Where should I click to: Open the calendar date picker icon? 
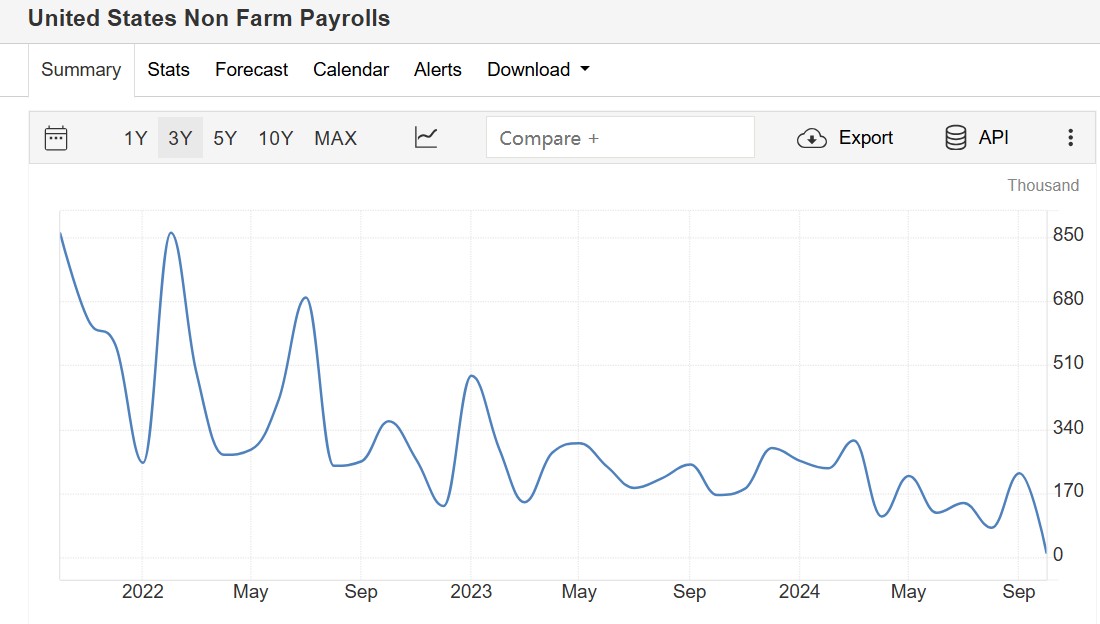[56, 138]
